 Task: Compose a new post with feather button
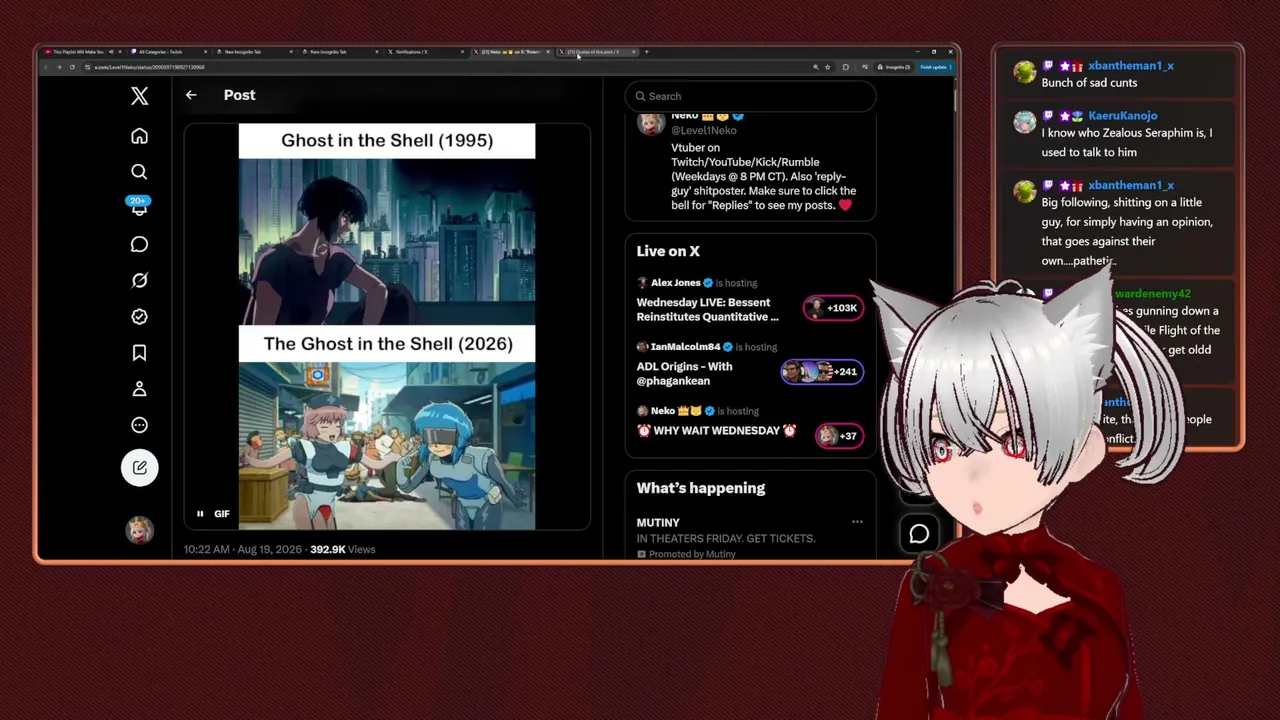pyautogui.click(x=139, y=467)
